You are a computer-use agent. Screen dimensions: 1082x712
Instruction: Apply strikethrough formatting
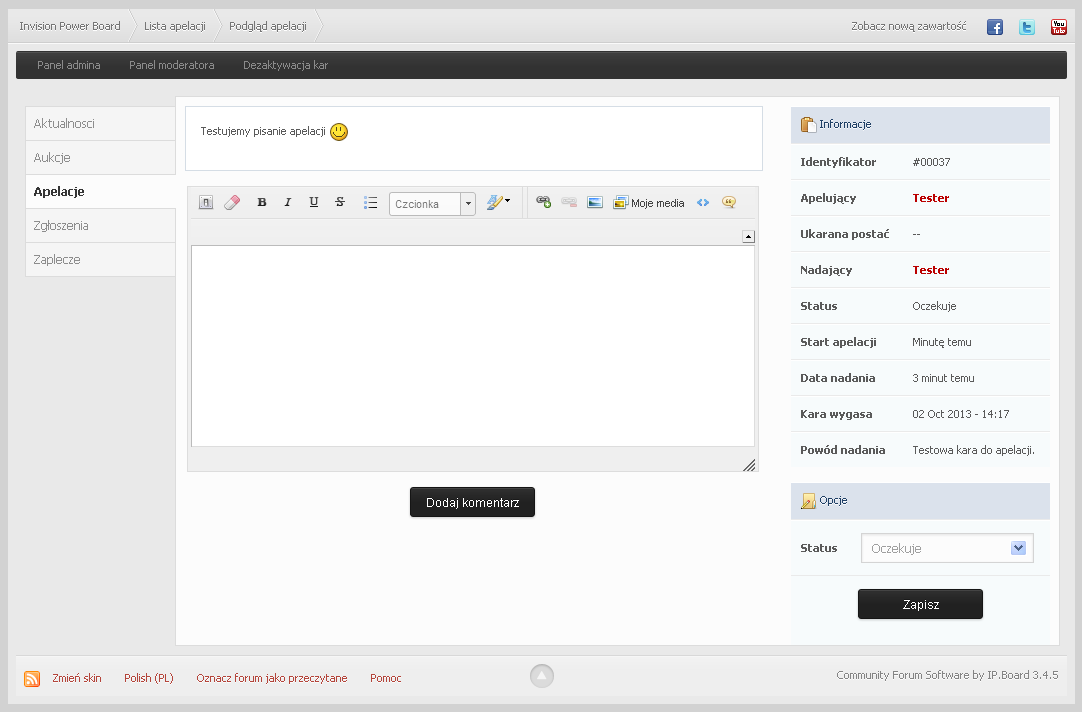340,202
